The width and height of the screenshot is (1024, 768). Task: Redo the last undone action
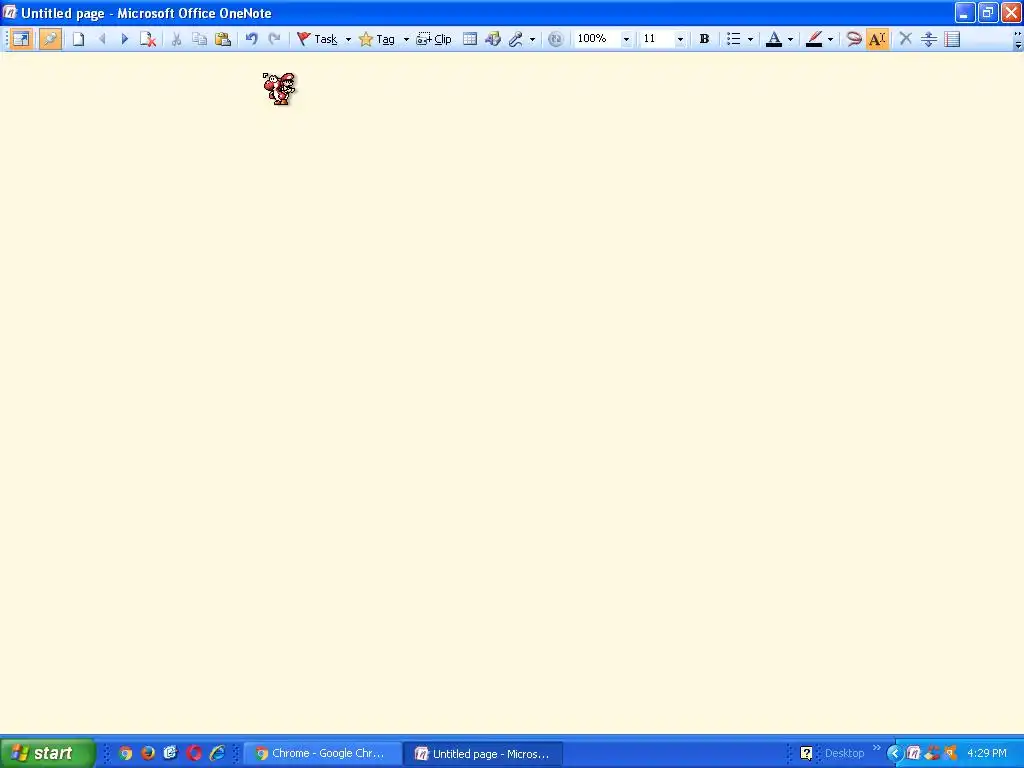click(x=274, y=39)
